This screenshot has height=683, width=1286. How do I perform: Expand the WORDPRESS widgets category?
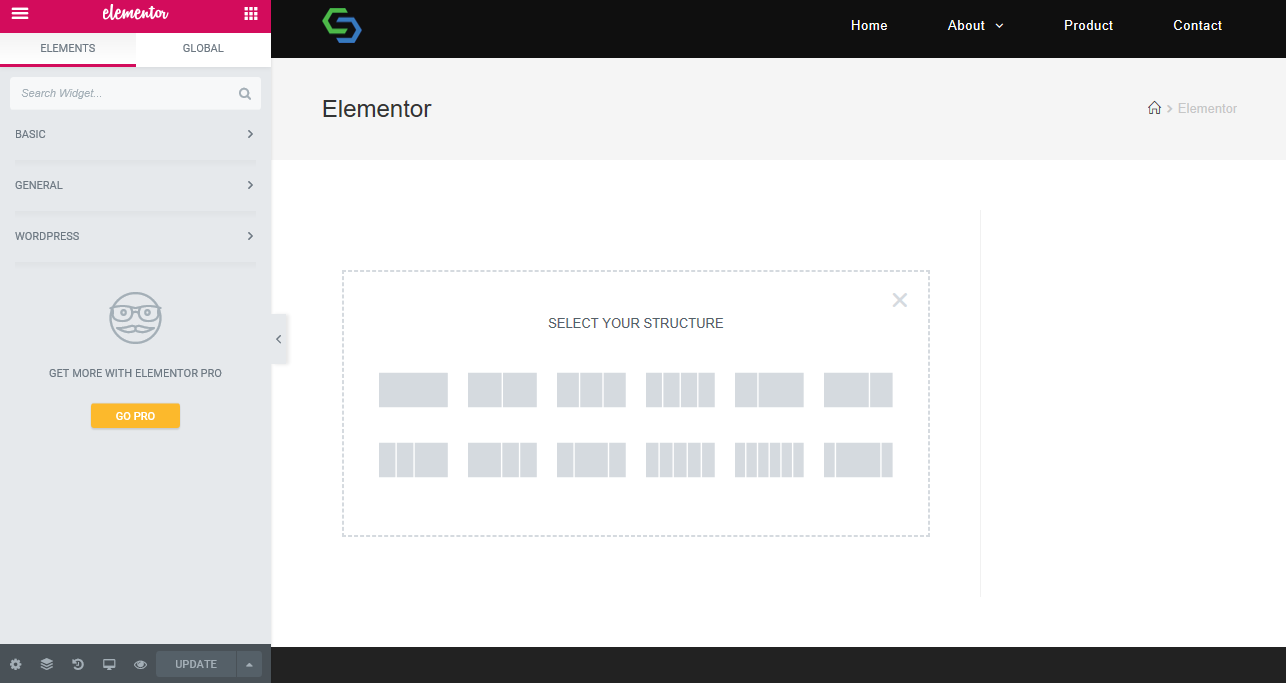click(135, 236)
